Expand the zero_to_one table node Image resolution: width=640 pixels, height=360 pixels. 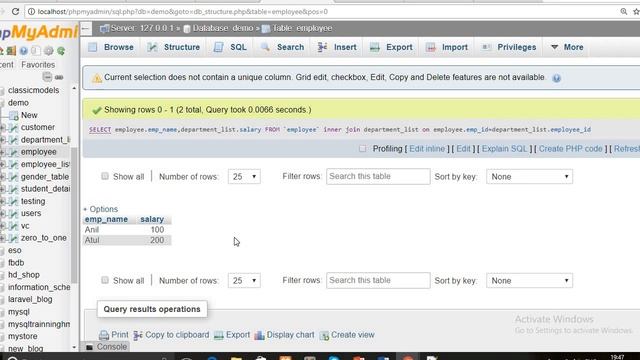click(2, 238)
